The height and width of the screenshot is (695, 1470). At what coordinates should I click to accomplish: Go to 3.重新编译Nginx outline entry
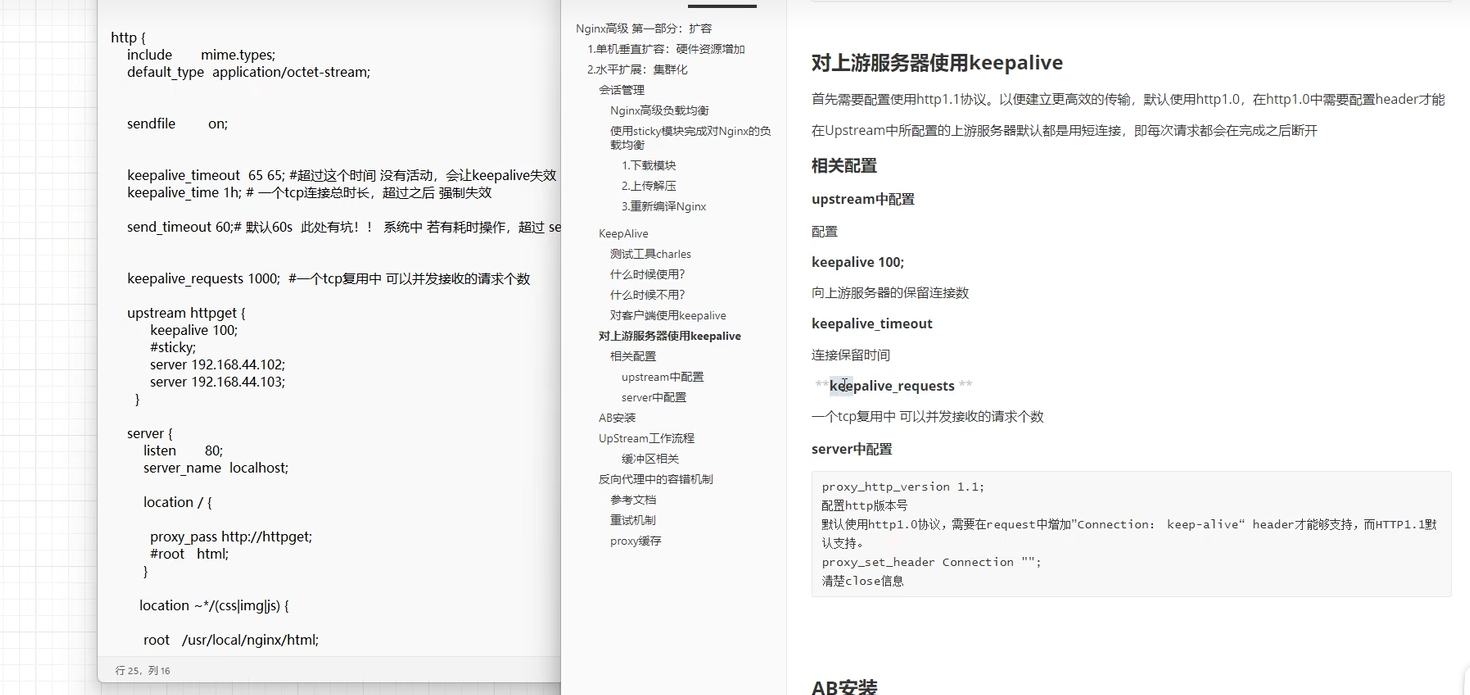(664, 207)
